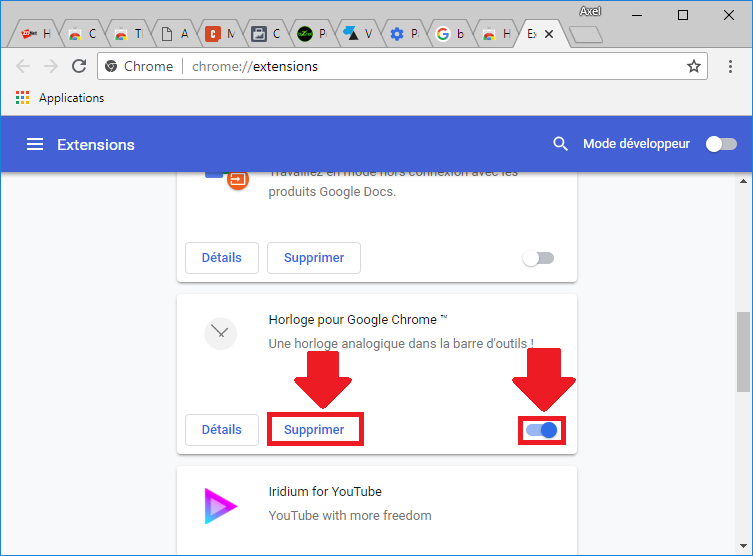753x556 pixels.
Task: Close the current Extensions tab
Action: (549, 34)
